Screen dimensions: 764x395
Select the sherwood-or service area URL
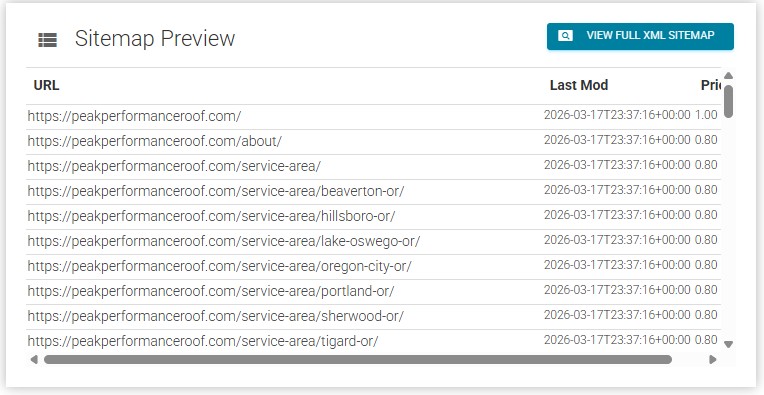point(215,316)
